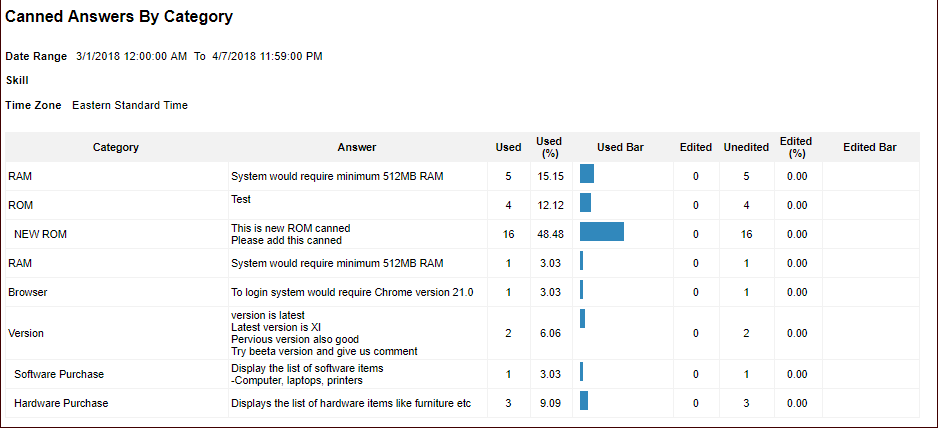Sort by the Unedited column header
Image resolution: width=938 pixels, height=428 pixels.
tap(746, 147)
